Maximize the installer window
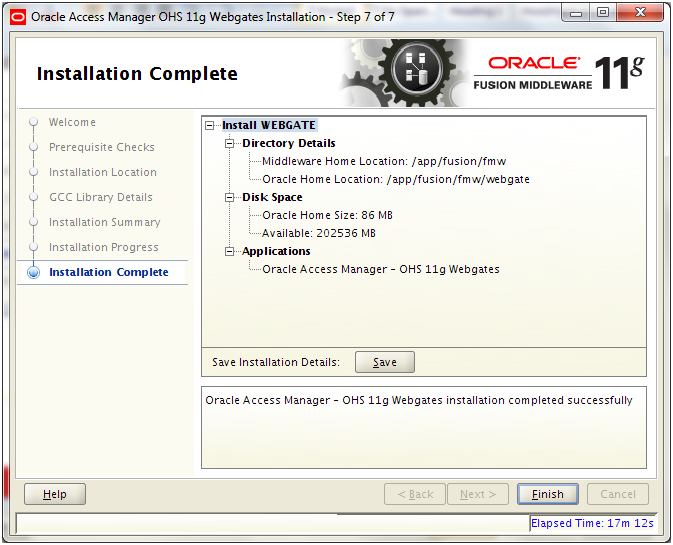This screenshot has height=545, width=673. [x=603, y=13]
